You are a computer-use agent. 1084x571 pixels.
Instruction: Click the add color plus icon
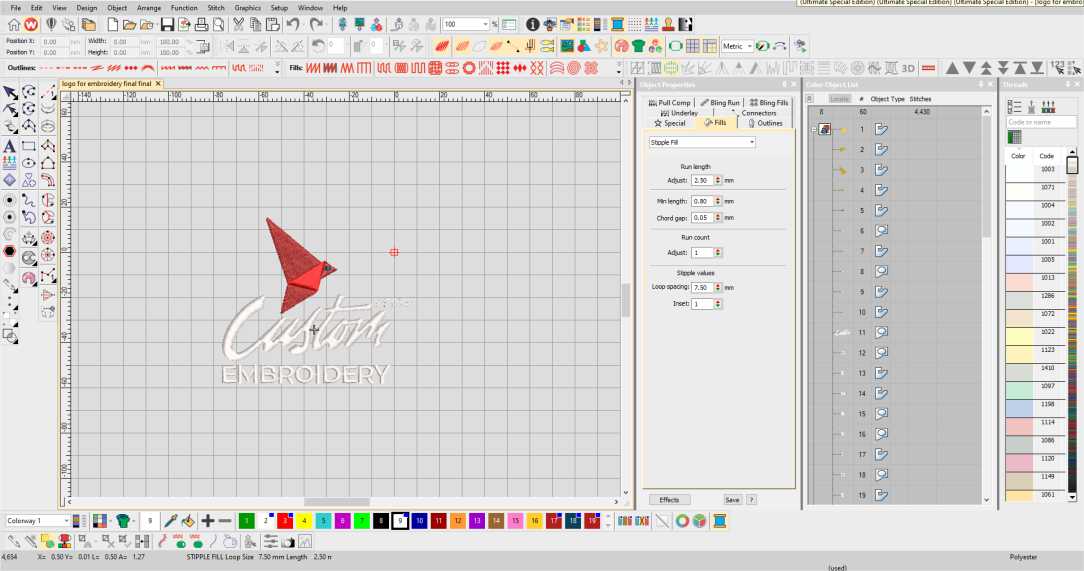(207, 521)
